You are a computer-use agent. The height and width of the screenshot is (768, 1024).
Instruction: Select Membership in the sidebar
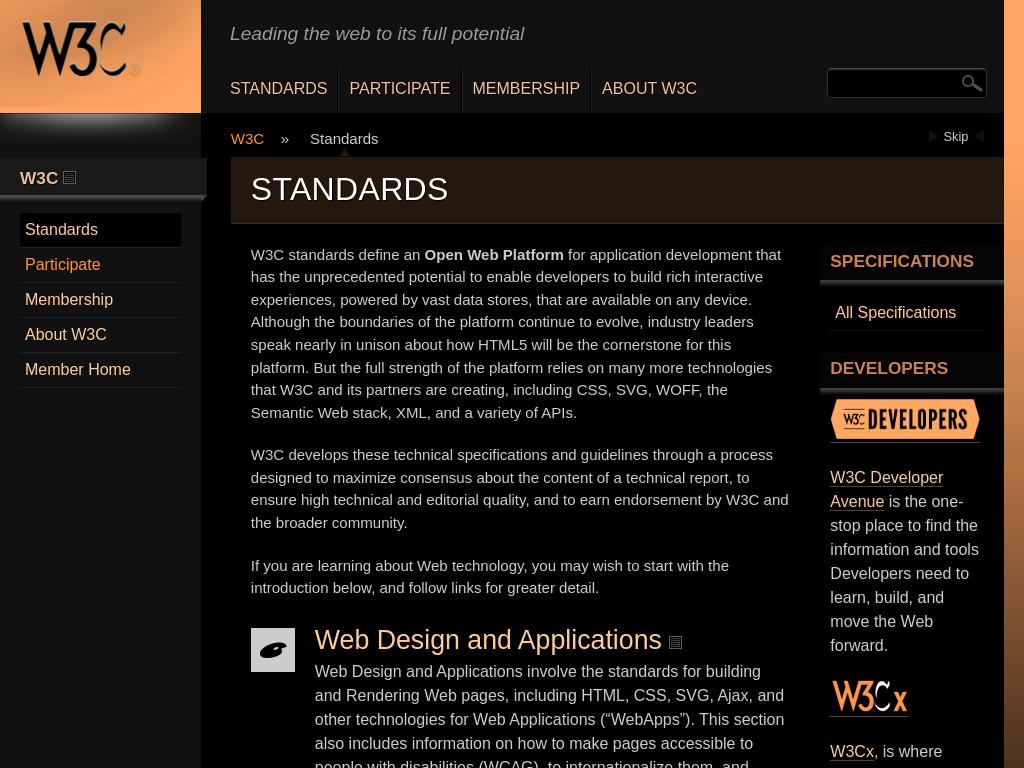pyautogui.click(x=100, y=300)
